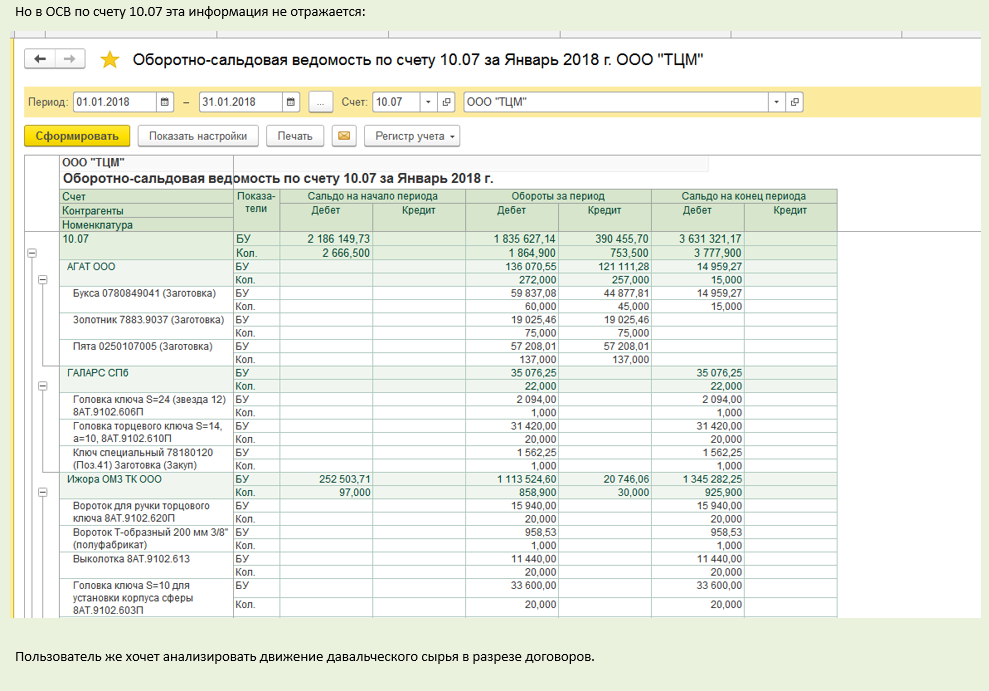Image resolution: width=989 pixels, height=691 pixels.
Task: Expand the account Счет dropdown arrow
Action: point(428,102)
